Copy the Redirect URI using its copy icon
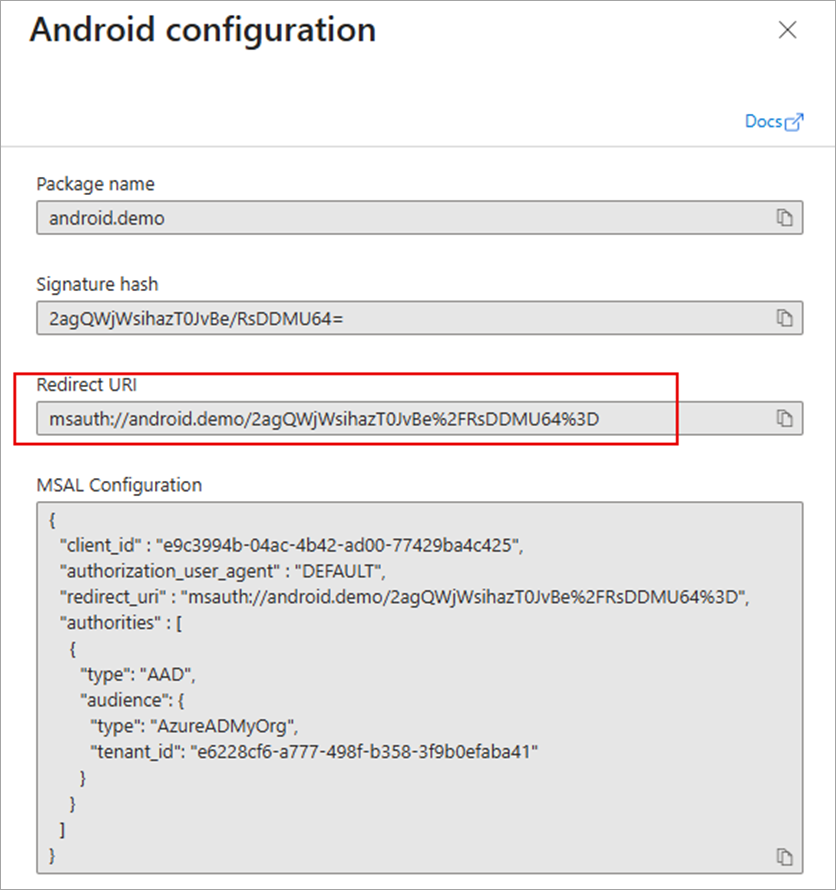836x890 pixels. point(786,418)
